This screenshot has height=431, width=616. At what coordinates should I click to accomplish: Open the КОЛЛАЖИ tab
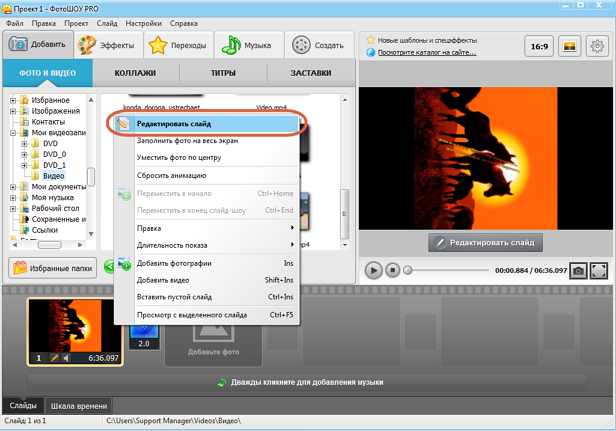pos(135,73)
